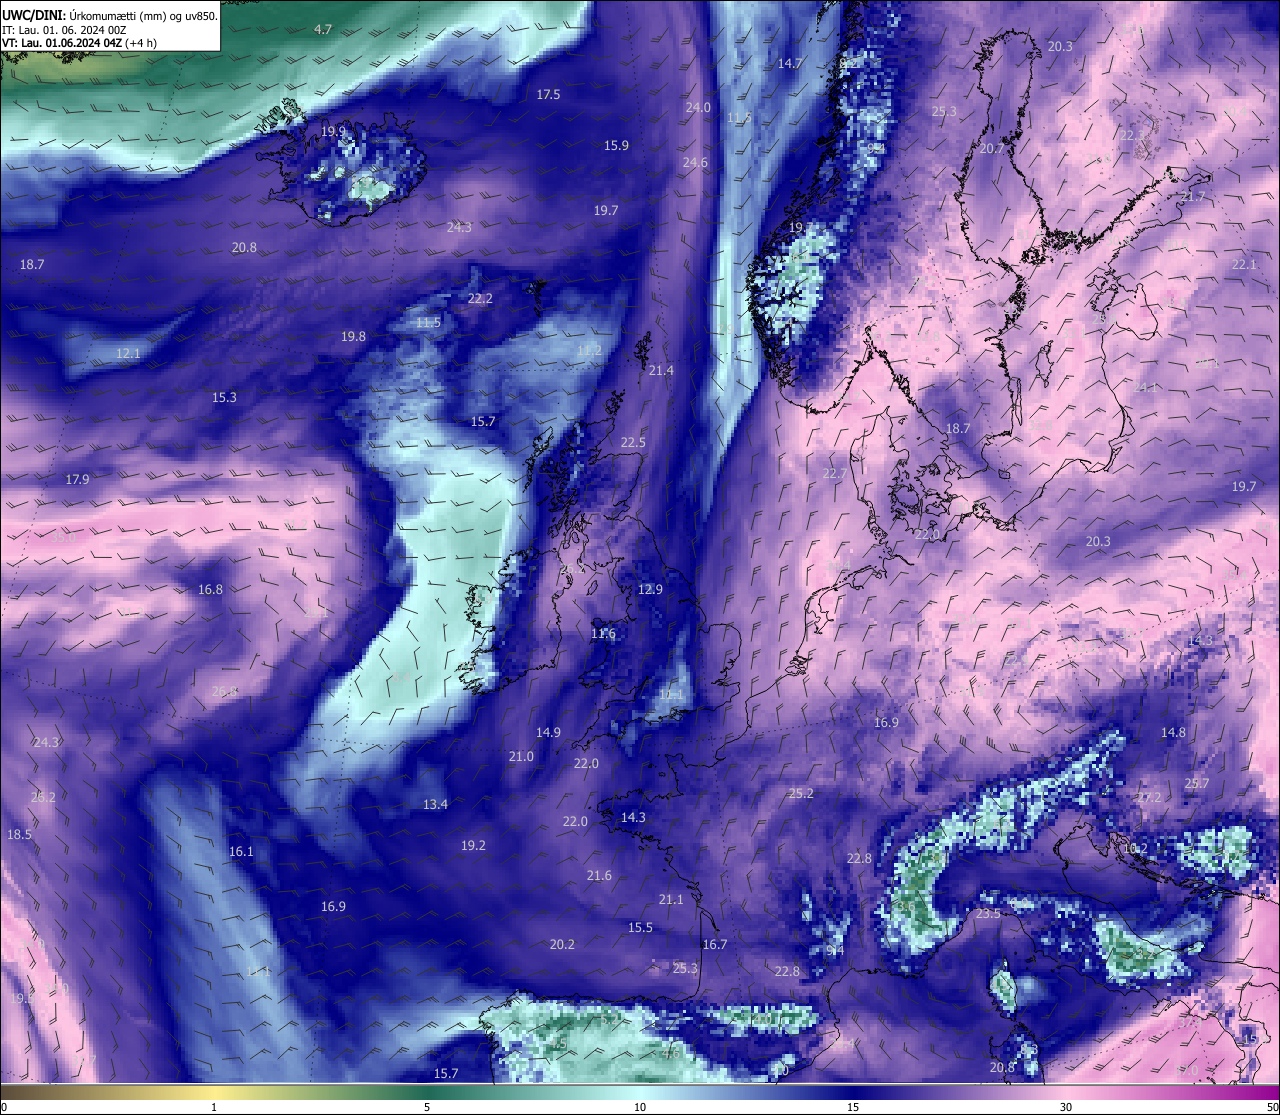Click the 12.9 value over northern England
The height and width of the screenshot is (1115, 1280).
click(x=650, y=590)
